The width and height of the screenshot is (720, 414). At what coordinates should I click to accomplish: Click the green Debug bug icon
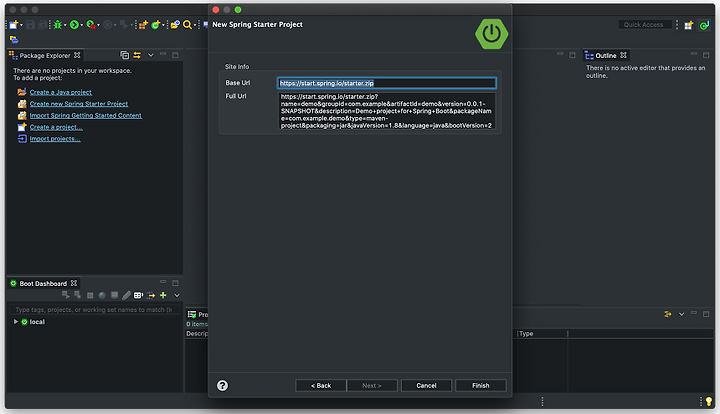(57, 25)
